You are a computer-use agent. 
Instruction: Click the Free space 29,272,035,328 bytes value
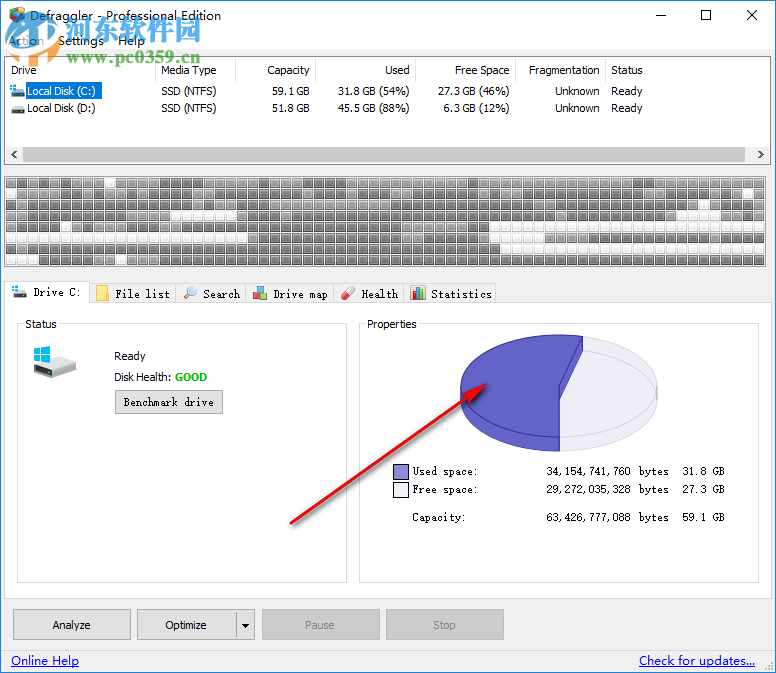click(x=607, y=490)
